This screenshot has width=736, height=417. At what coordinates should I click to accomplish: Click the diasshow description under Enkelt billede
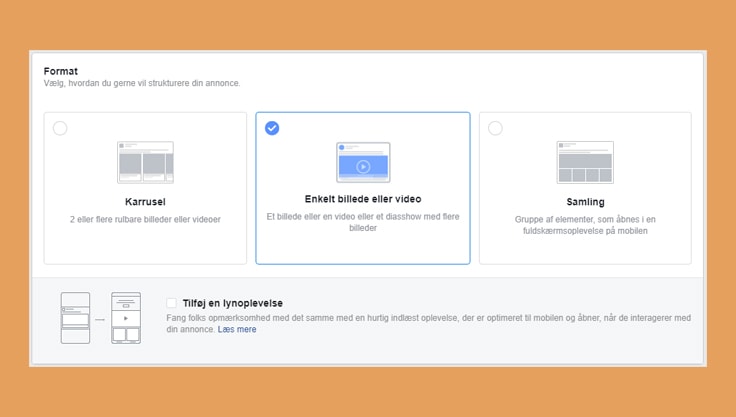coord(363,222)
